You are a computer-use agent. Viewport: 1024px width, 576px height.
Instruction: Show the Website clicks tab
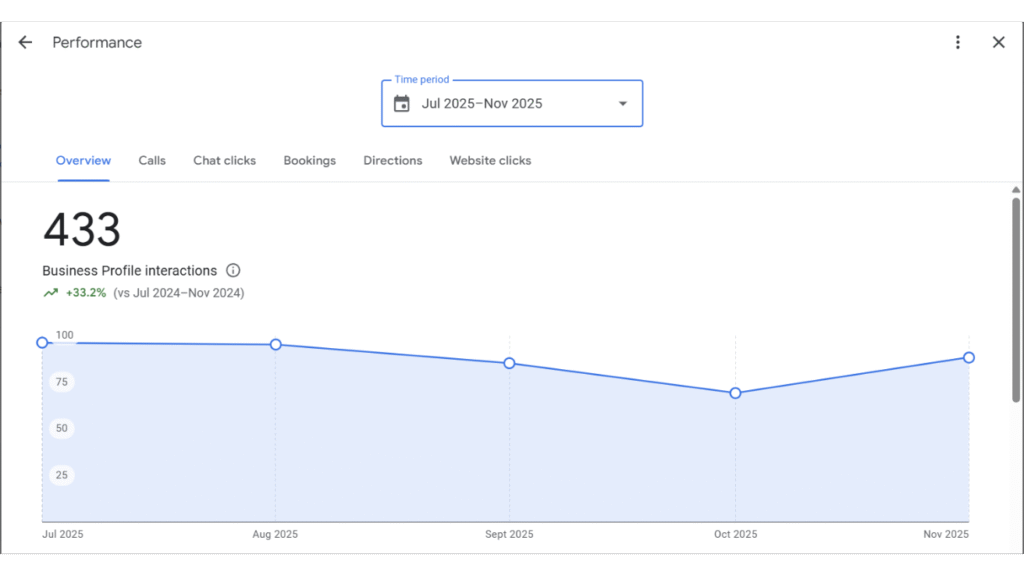tap(490, 161)
